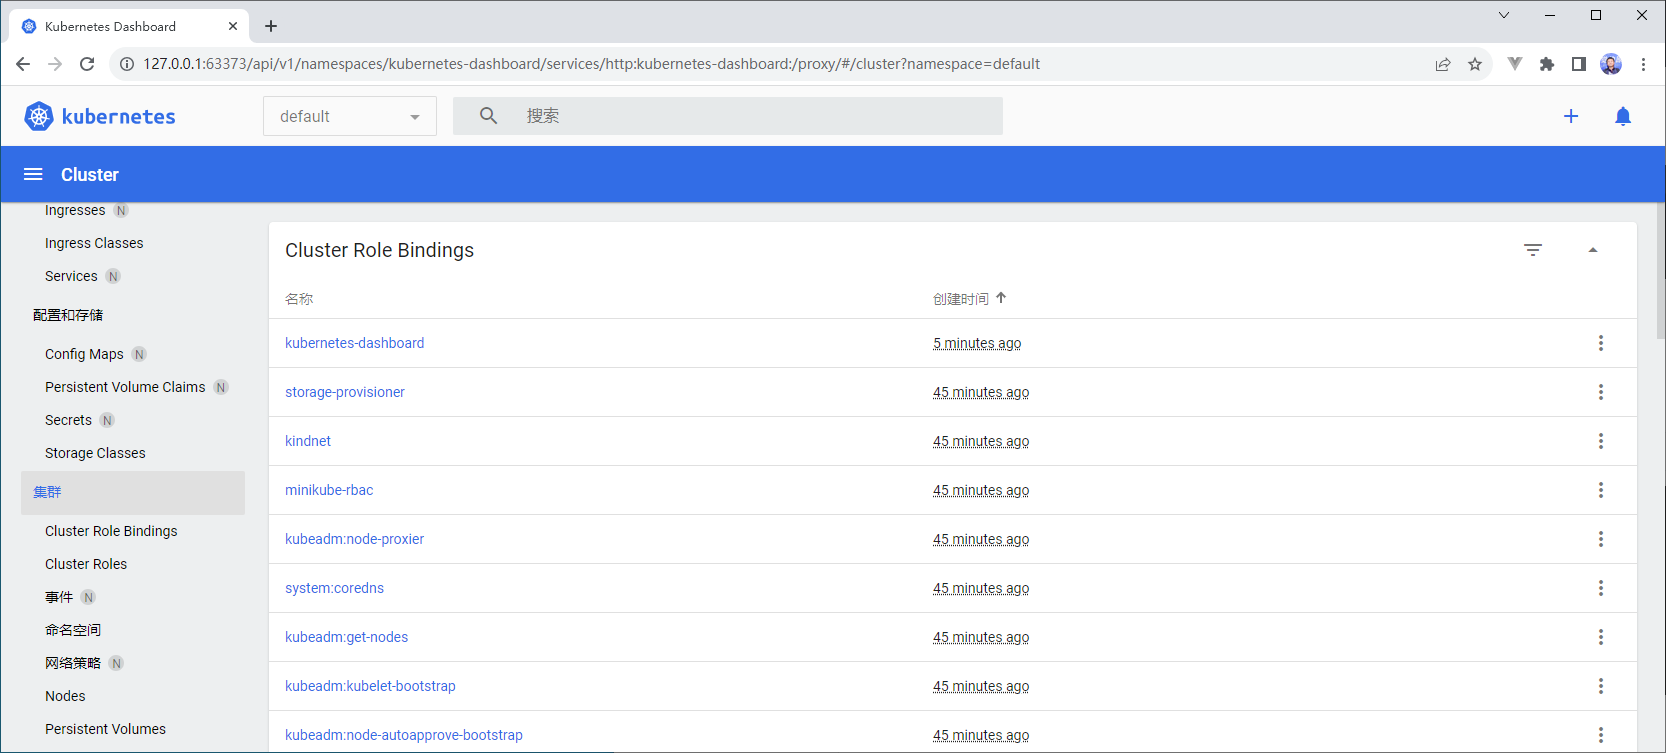
Task: Open Nodes in sidebar
Action: pyautogui.click(x=65, y=696)
